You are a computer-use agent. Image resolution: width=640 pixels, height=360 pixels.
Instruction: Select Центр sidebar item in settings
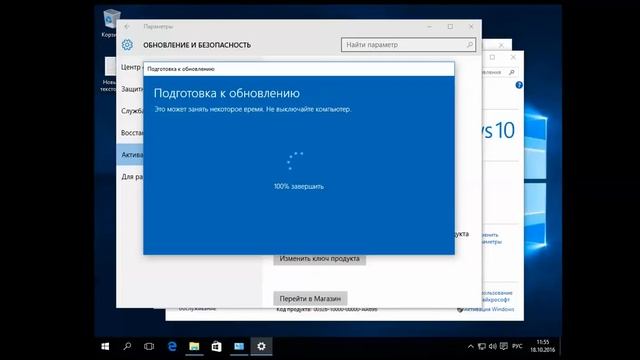tap(131, 67)
